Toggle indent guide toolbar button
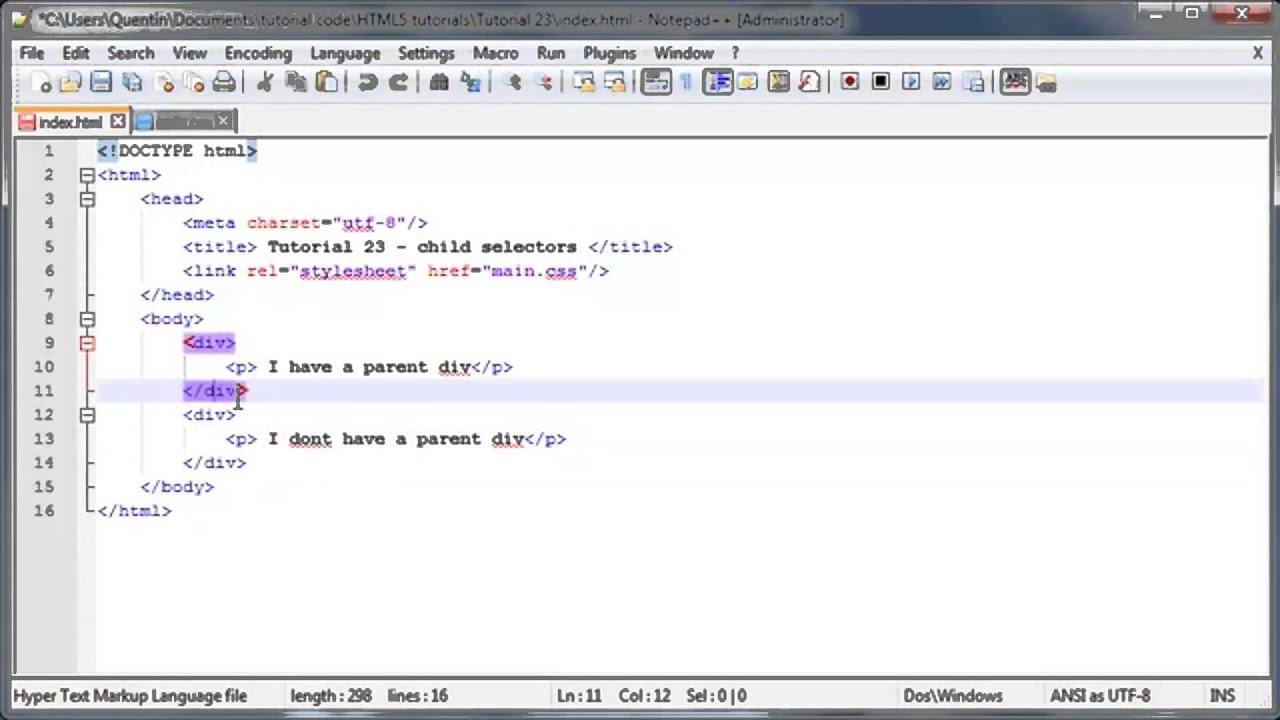1280x720 pixels. (x=718, y=83)
